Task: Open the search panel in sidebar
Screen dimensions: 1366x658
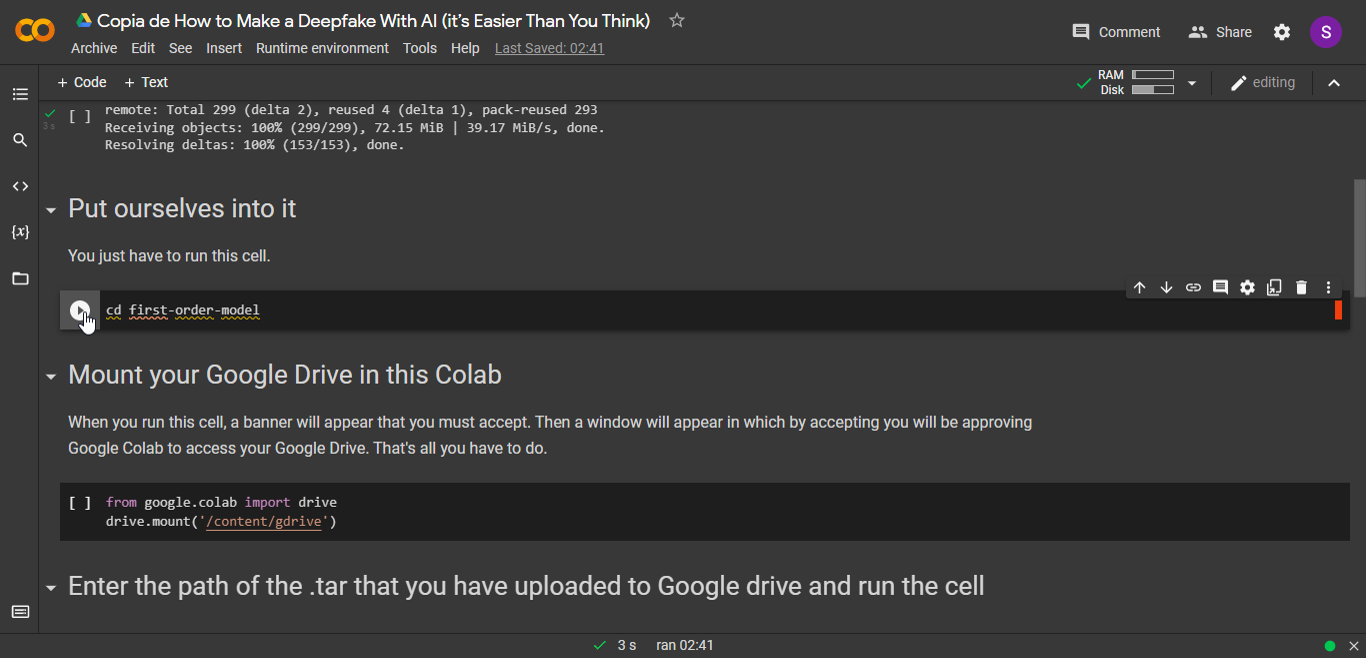Action: click(20, 140)
